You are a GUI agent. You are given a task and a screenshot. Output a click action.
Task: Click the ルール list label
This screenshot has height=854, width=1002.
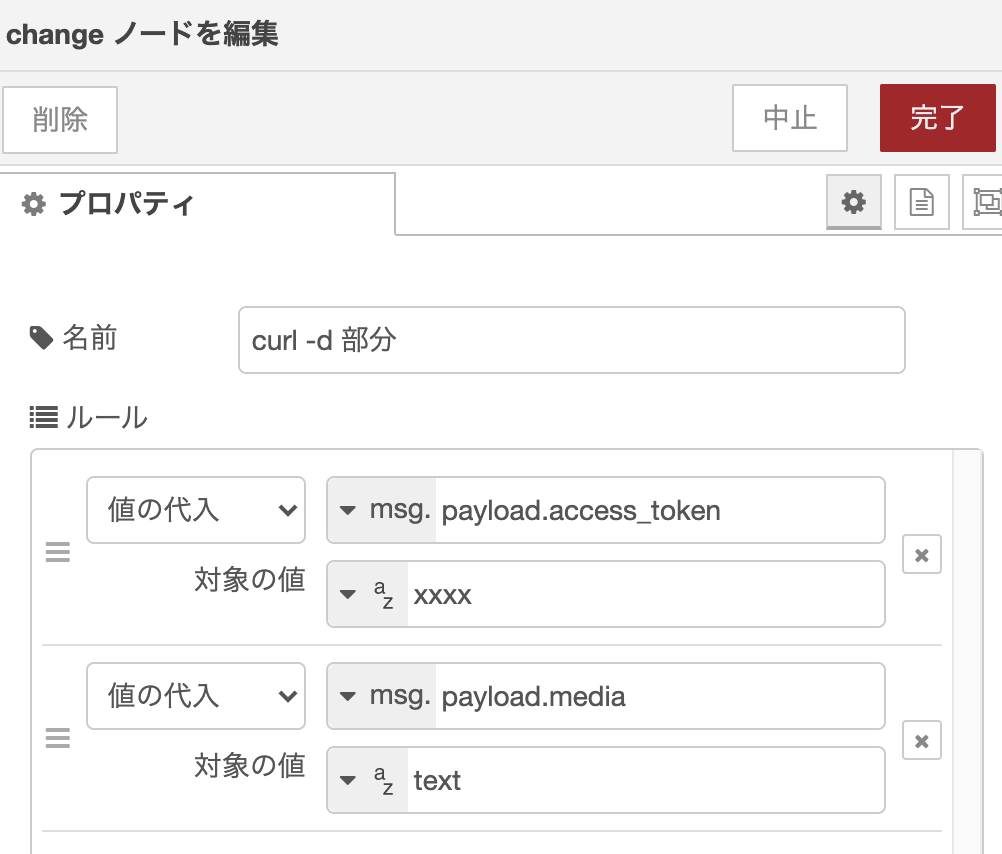[89, 417]
